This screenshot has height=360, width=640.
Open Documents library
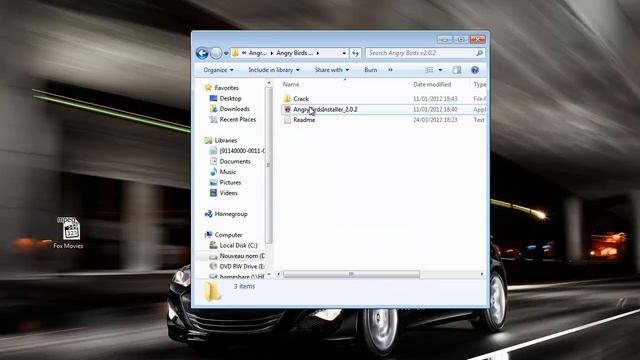pos(235,162)
